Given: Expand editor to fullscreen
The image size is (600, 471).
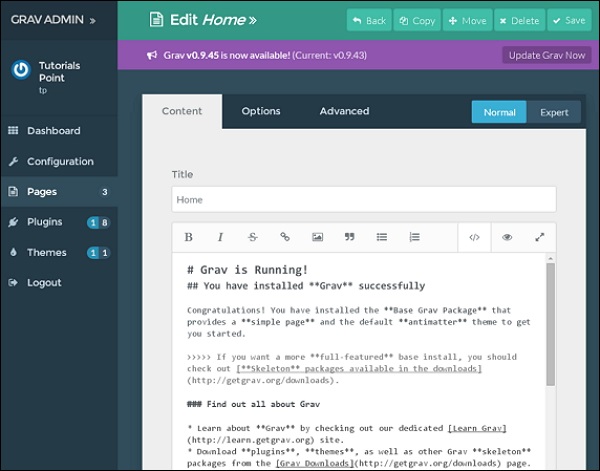Looking at the screenshot, I should pyautogui.click(x=540, y=237).
